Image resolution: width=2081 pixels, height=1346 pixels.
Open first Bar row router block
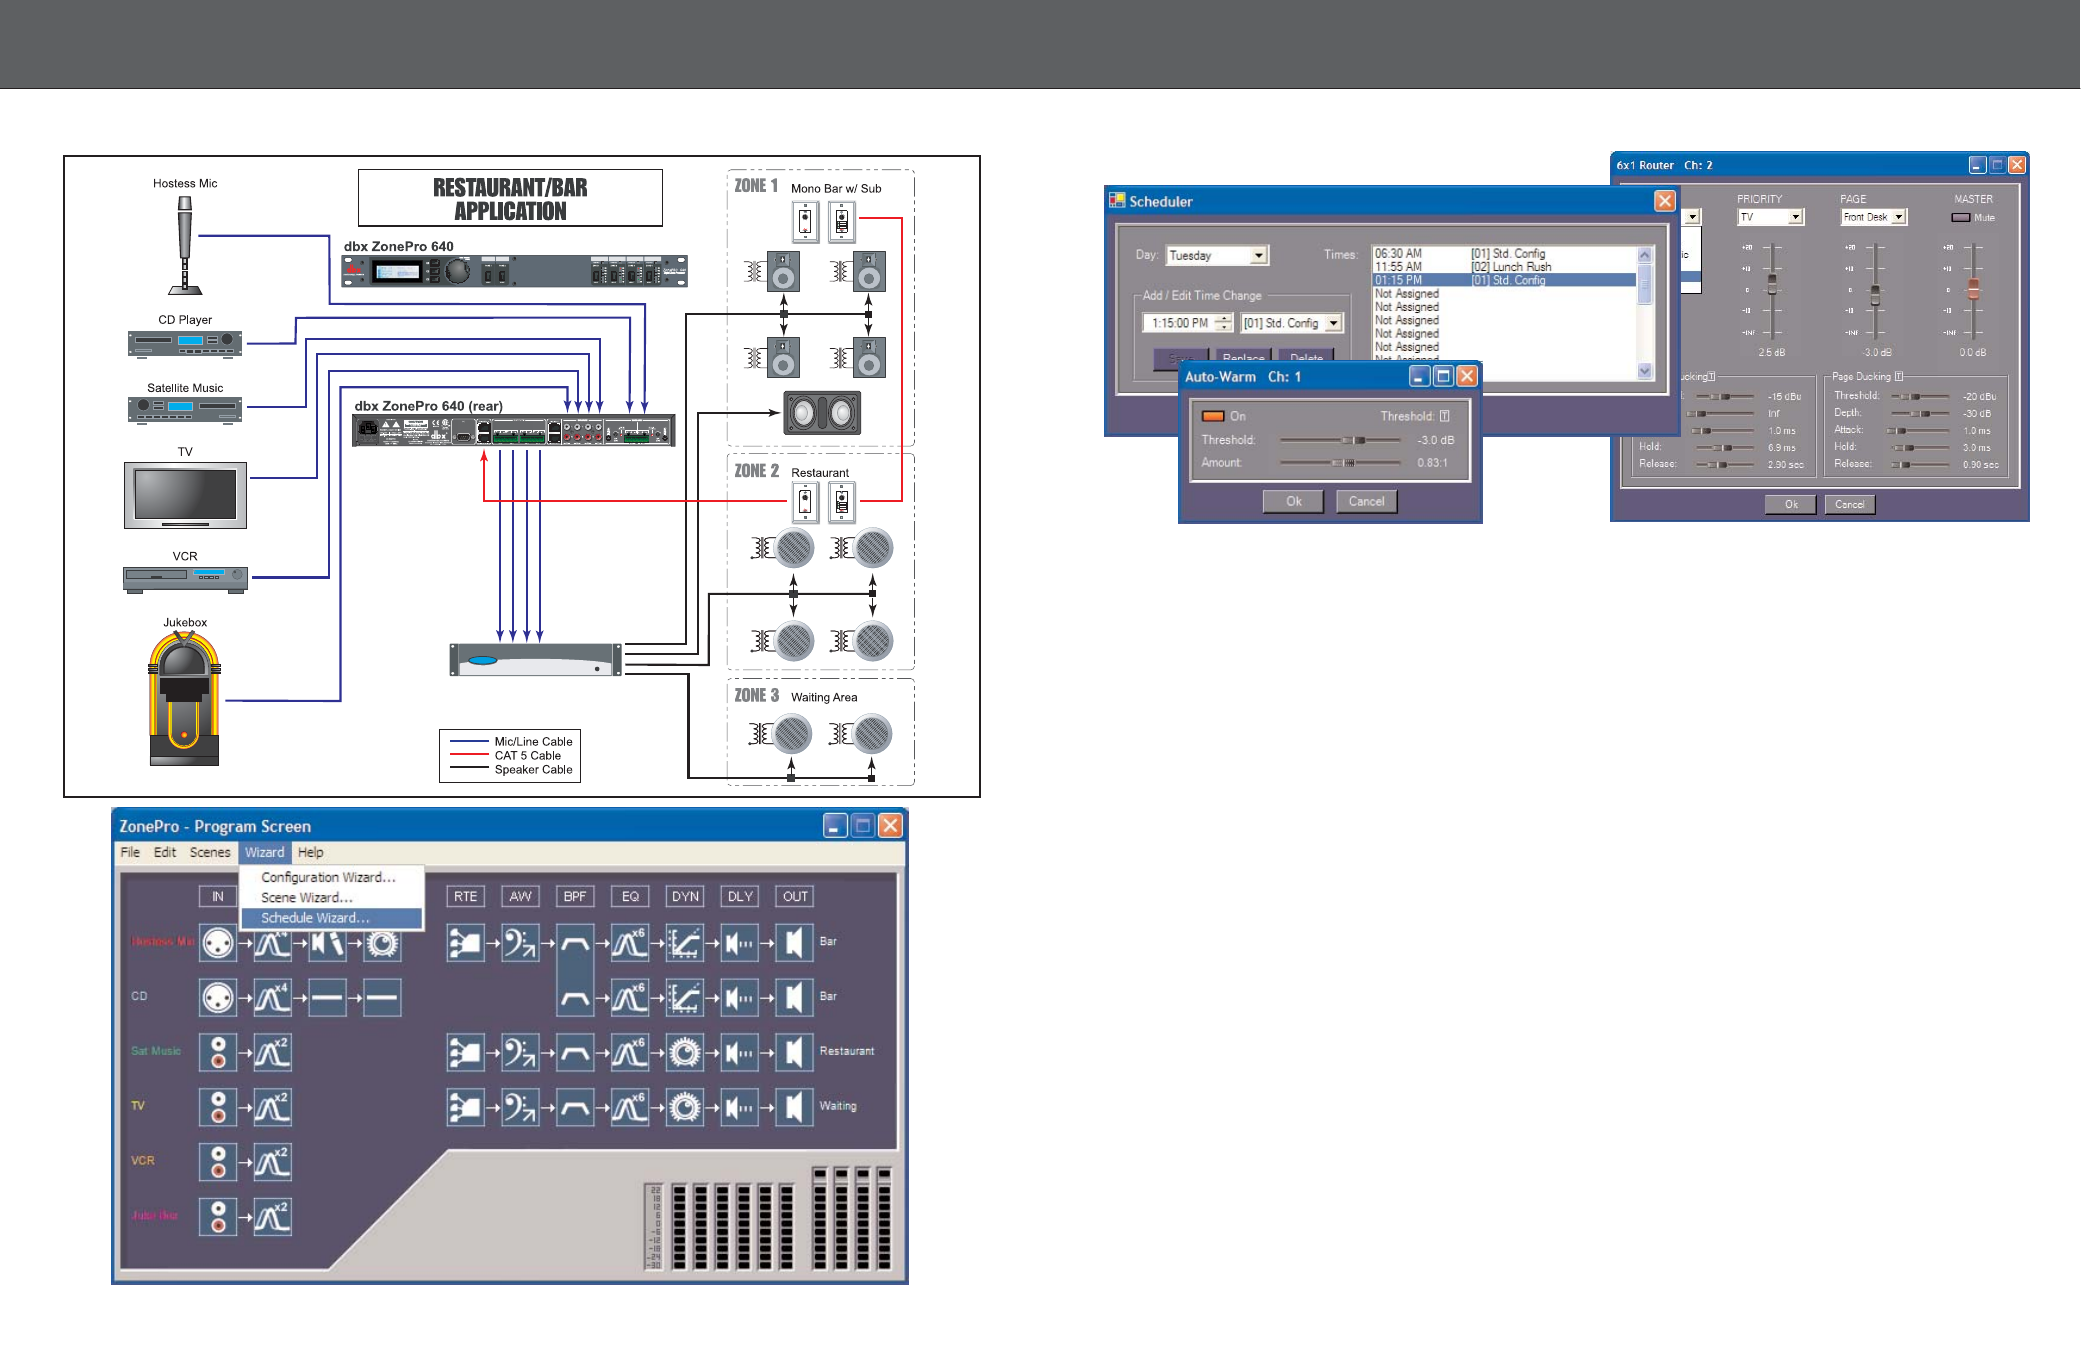point(465,942)
